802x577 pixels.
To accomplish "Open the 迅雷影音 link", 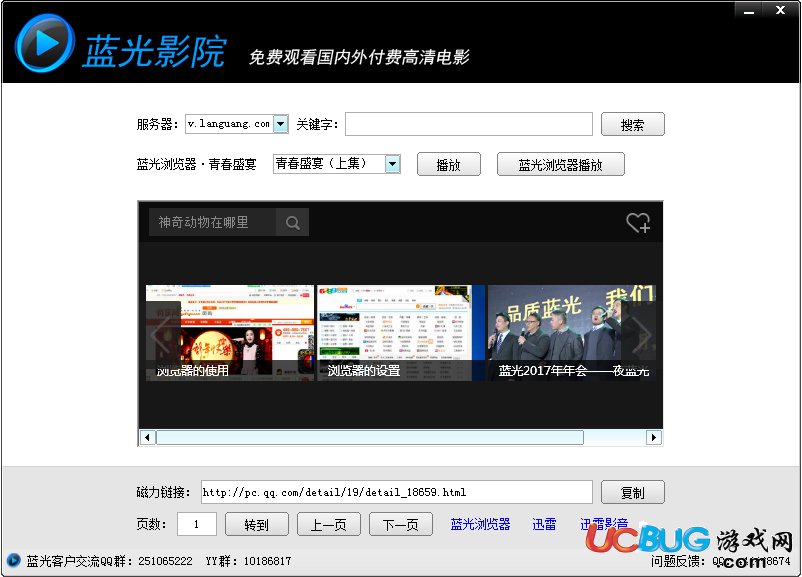I will (604, 524).
